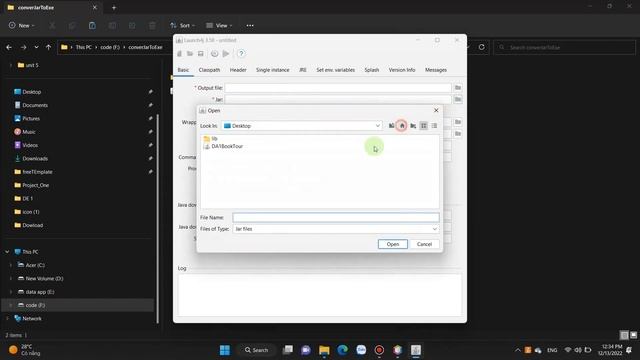This screenshot has width=640, height=360.
Task: Expand the Network tree node
Action: [x=7, y=318]
